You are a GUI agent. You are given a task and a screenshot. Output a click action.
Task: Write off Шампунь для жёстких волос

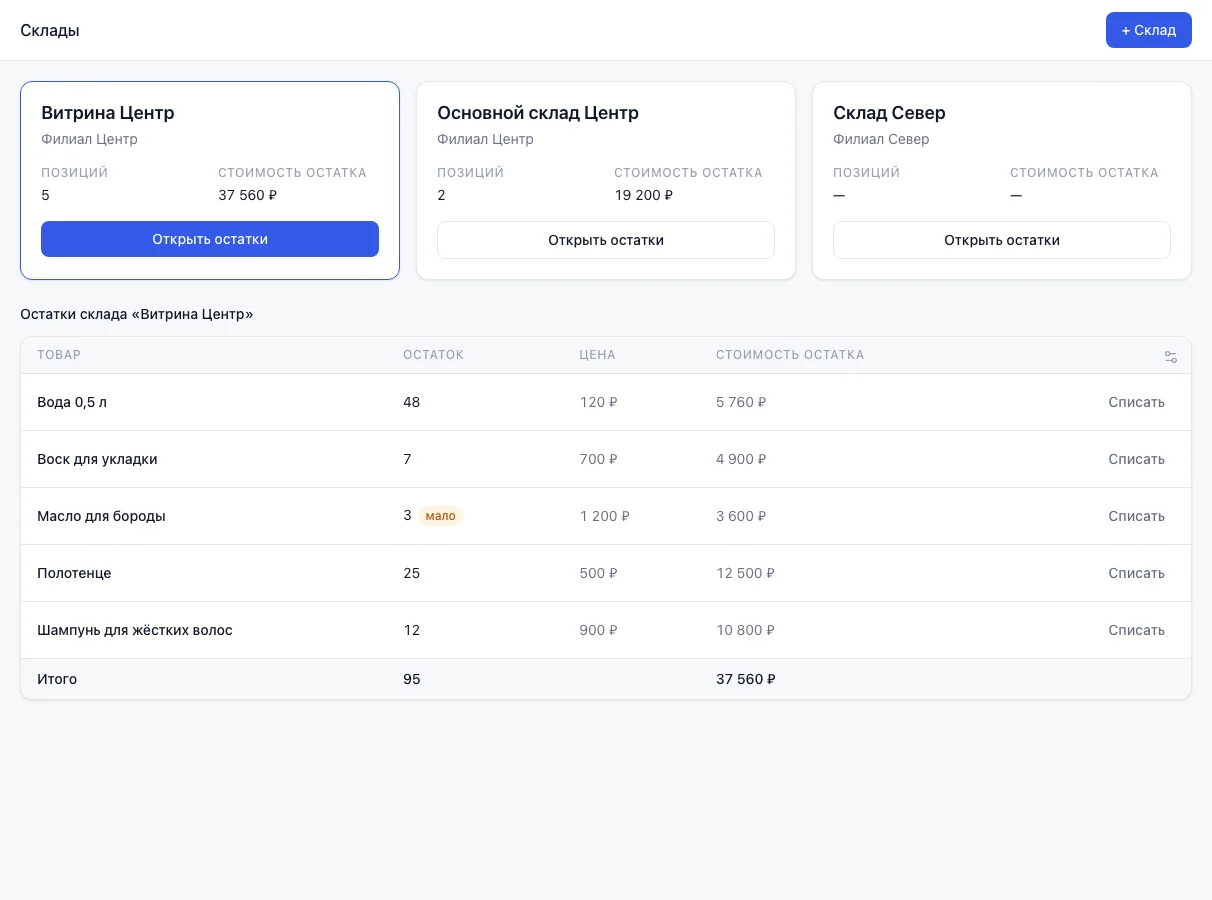point(1136,630)
